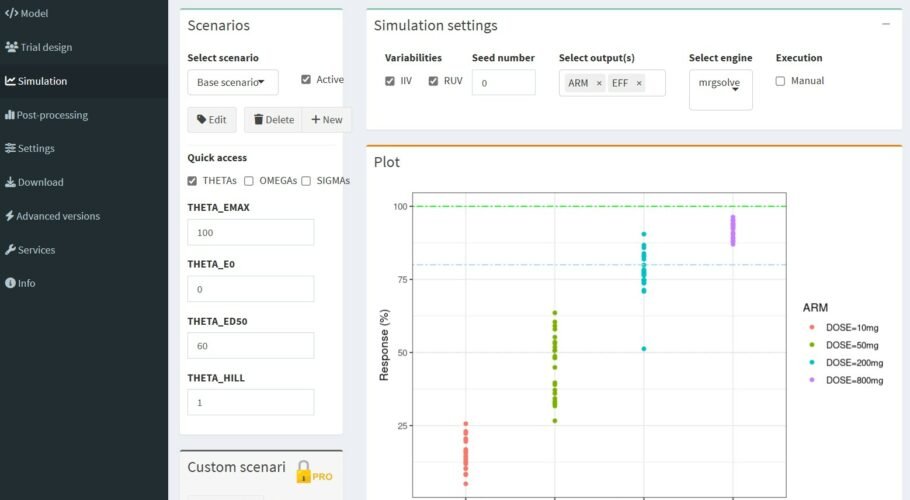Open the mrgsolve engine dropdown
Screen dimensions: 910x500
point(720,88)
